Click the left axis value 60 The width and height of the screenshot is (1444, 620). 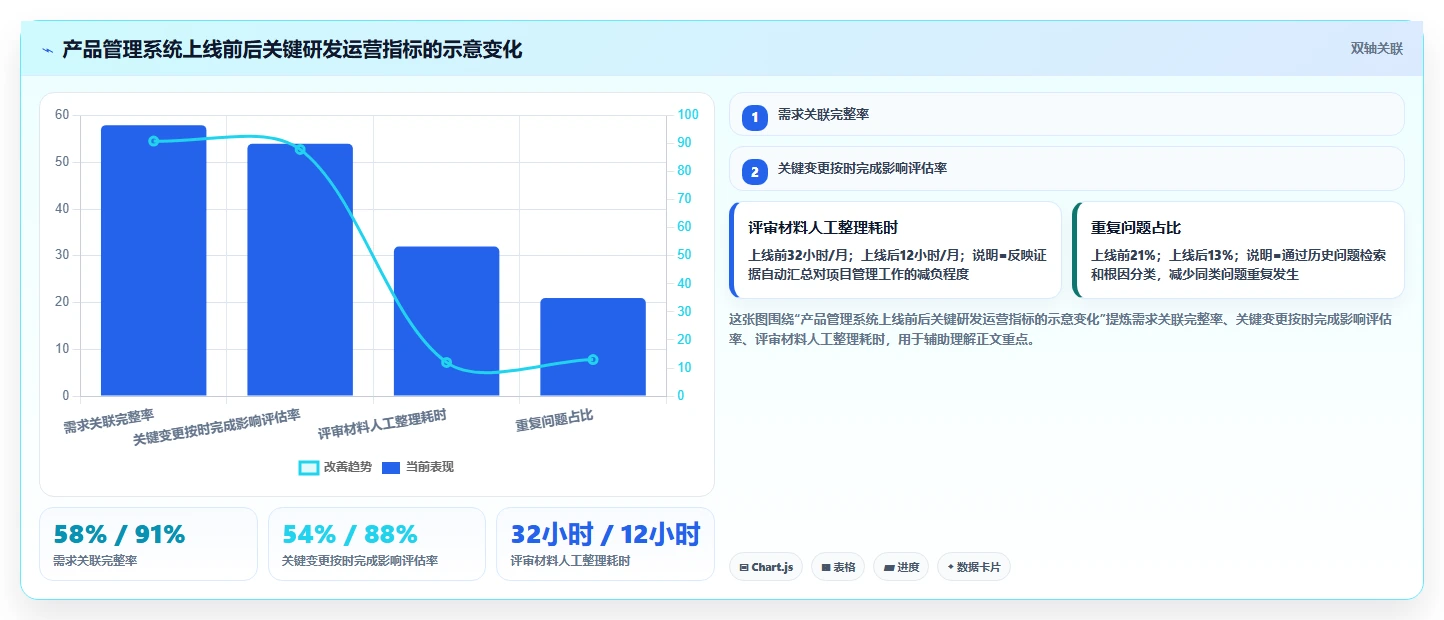click(62, 115)
